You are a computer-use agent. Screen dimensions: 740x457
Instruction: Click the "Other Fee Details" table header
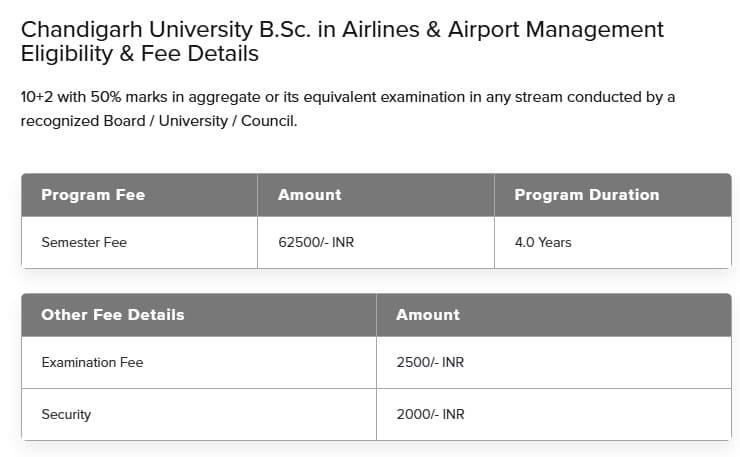coord(113,314)
